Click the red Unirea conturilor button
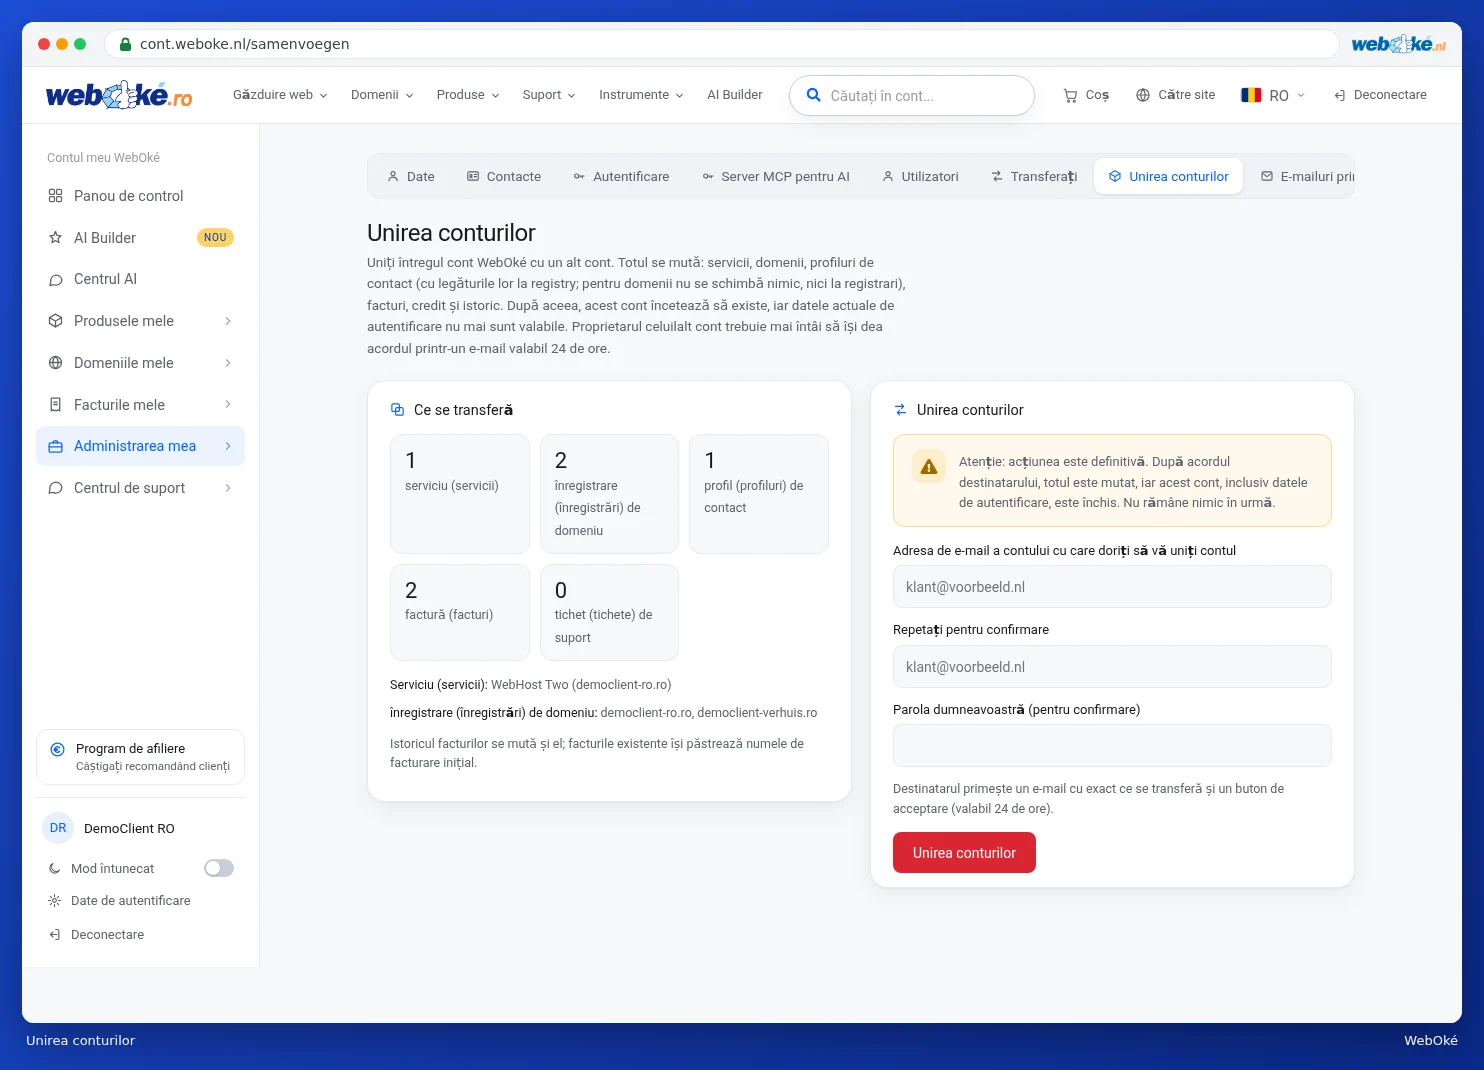This screenshot has height=1070, width=1484. pos(964,853)
